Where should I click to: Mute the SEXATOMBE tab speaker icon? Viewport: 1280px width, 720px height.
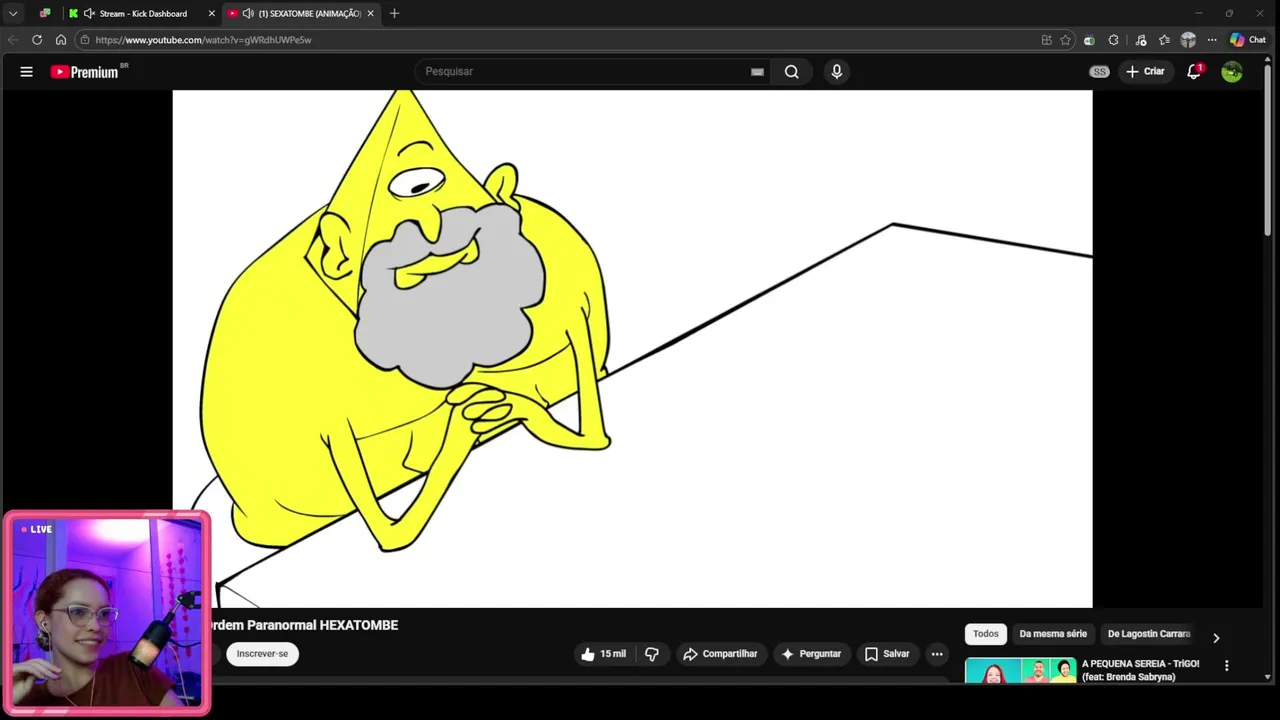pos(248,13)
